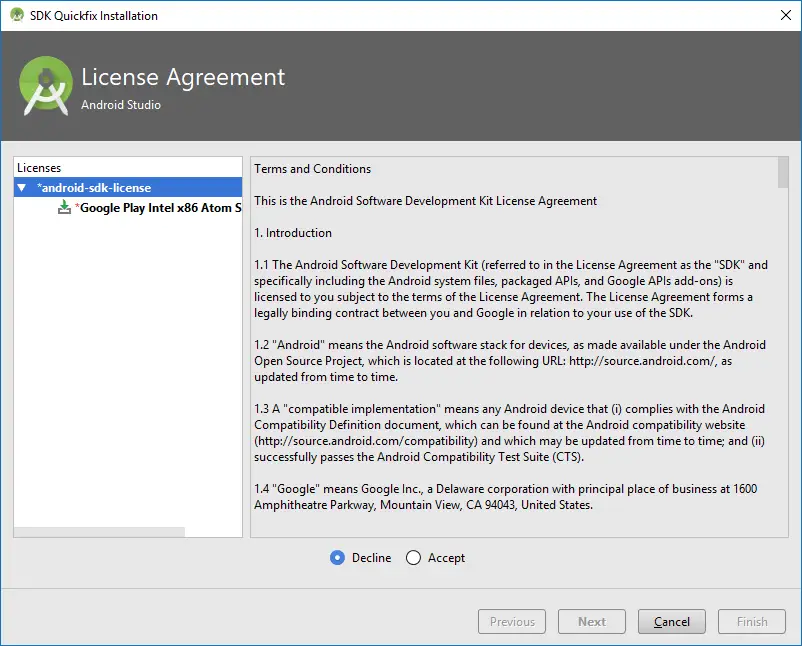Click the Cancel button
Image resolution: width=802 pixels, height=646 pixels.
point(672,621)
